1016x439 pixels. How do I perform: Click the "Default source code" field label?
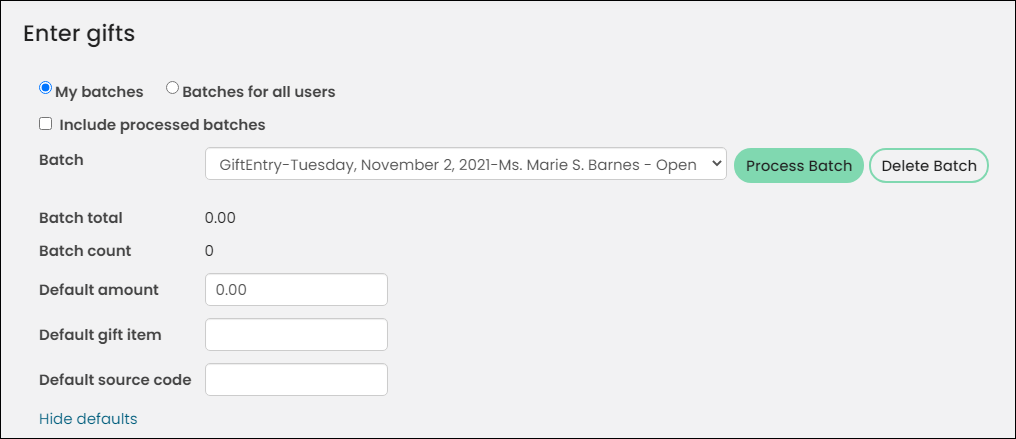pyautogui.click(x=115, y=380)
